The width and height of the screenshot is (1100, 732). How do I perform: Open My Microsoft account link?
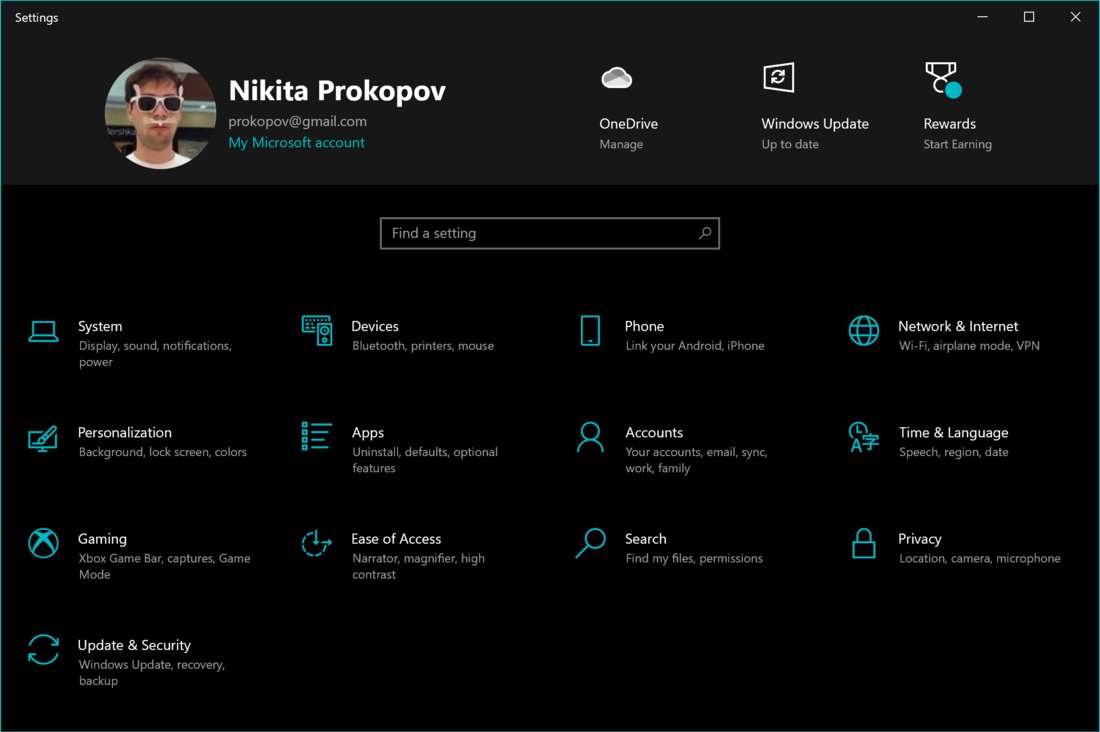pyautogui.click(x=296, y=143)
